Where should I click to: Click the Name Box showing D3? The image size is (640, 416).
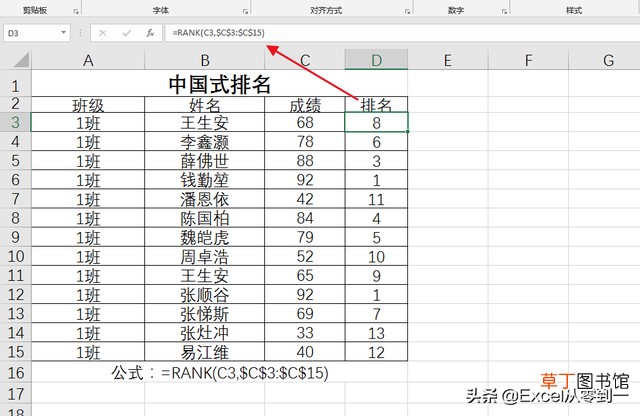[x=37, y=33]
